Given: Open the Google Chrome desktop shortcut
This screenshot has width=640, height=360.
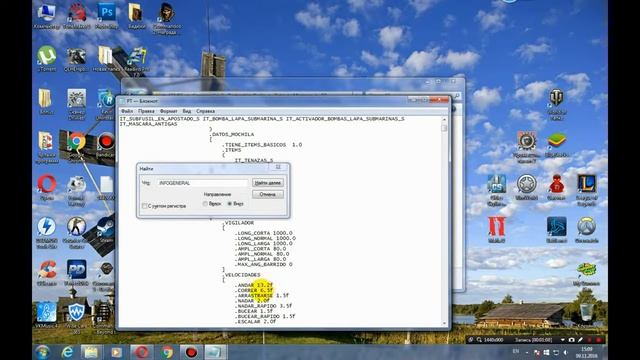Looking at the screenshot, I should point(76,147).
